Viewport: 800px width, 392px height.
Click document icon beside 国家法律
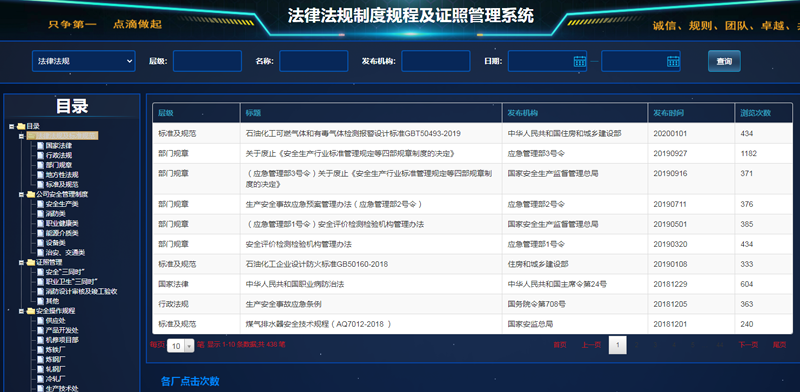tap(41, 145)
